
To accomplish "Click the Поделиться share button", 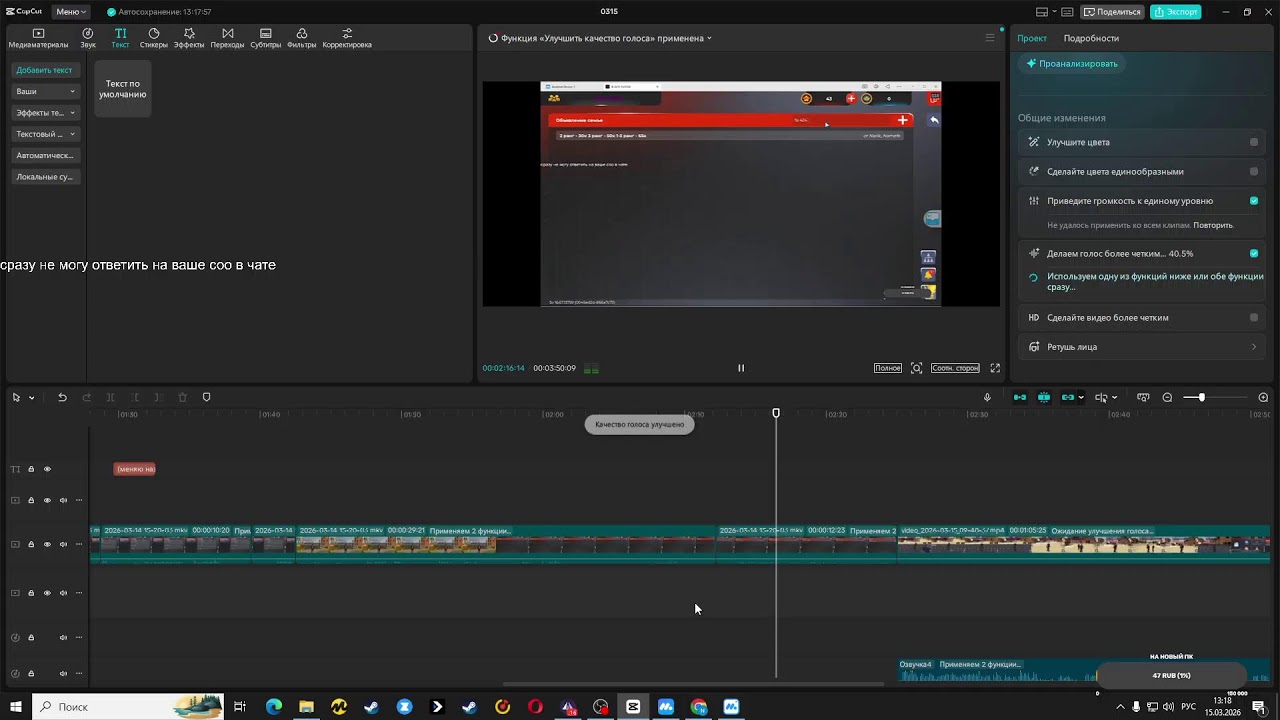I will [1113, 12].
